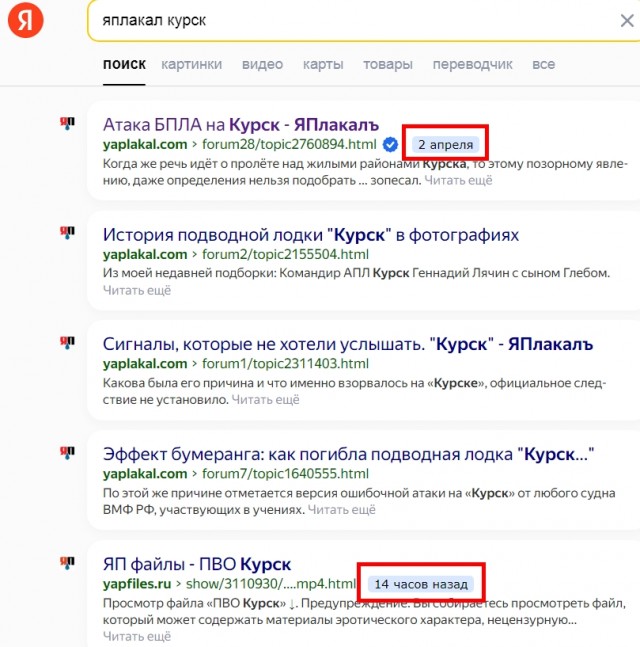Click the 'show/3110930/....mp4.html' URL path
Viewport: 640px width, 647px height.
tap(271, 584)
